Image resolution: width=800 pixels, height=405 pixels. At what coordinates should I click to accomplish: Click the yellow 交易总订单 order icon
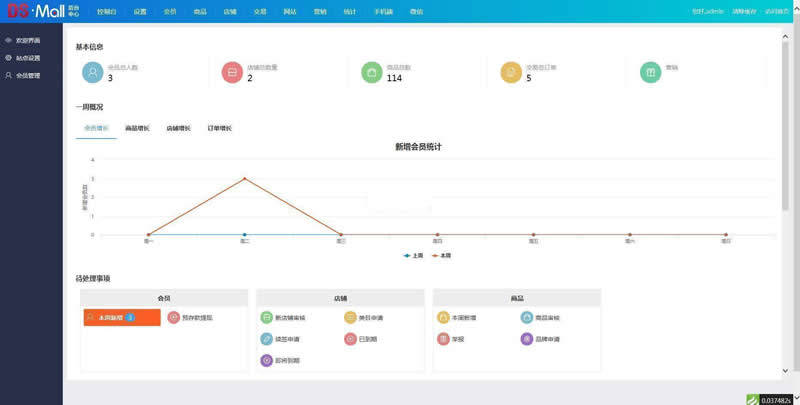tap(511, 72)
